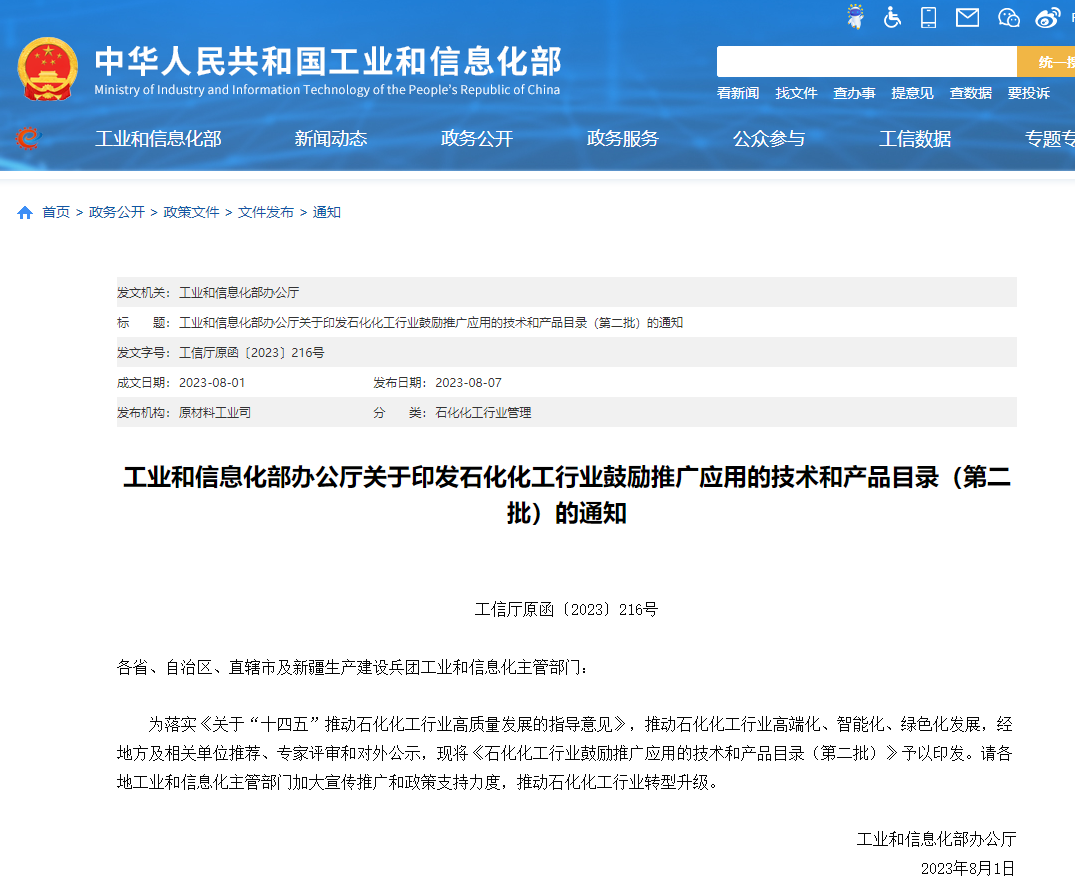Screen dimensions: 1075x882
Task: Click the category value 石化化工行业管理
Action: [x=483, y=413]
